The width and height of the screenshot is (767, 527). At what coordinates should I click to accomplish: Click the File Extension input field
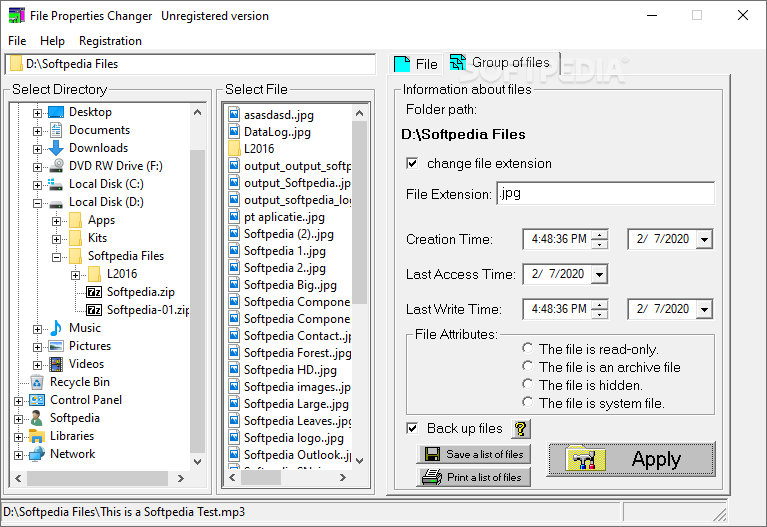[606, 194]
